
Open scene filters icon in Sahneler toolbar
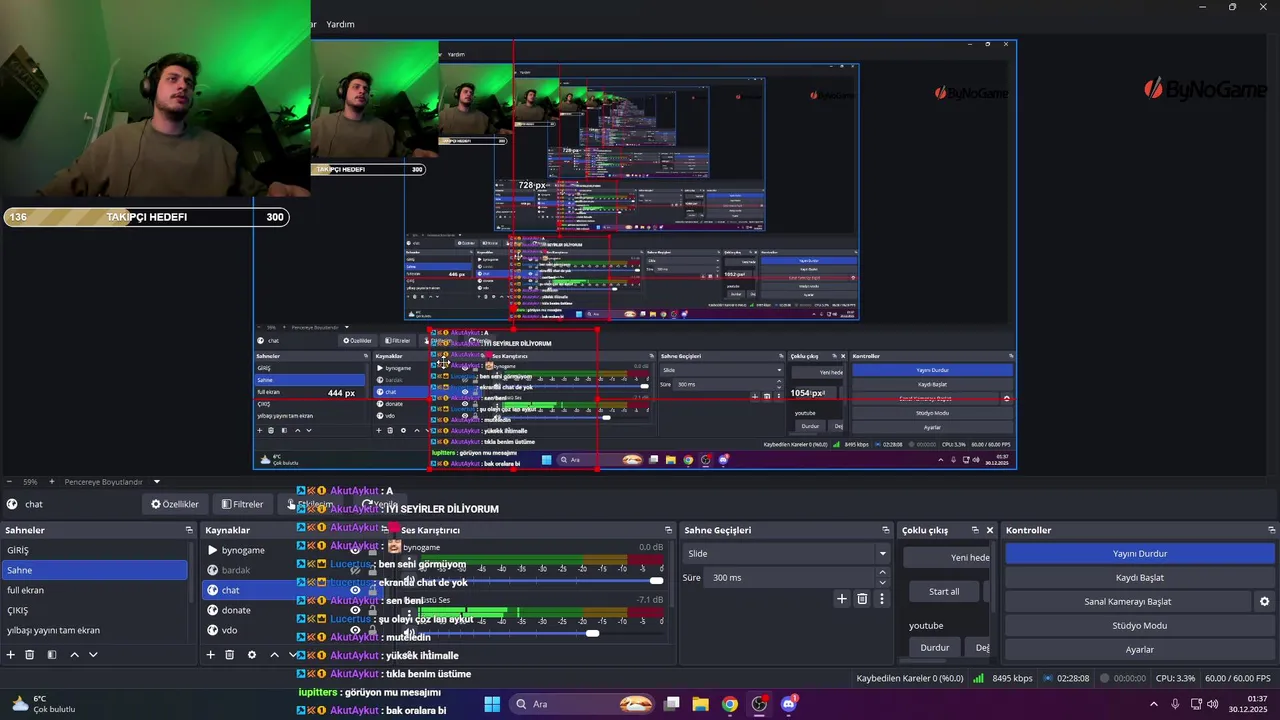click(52, 655)
